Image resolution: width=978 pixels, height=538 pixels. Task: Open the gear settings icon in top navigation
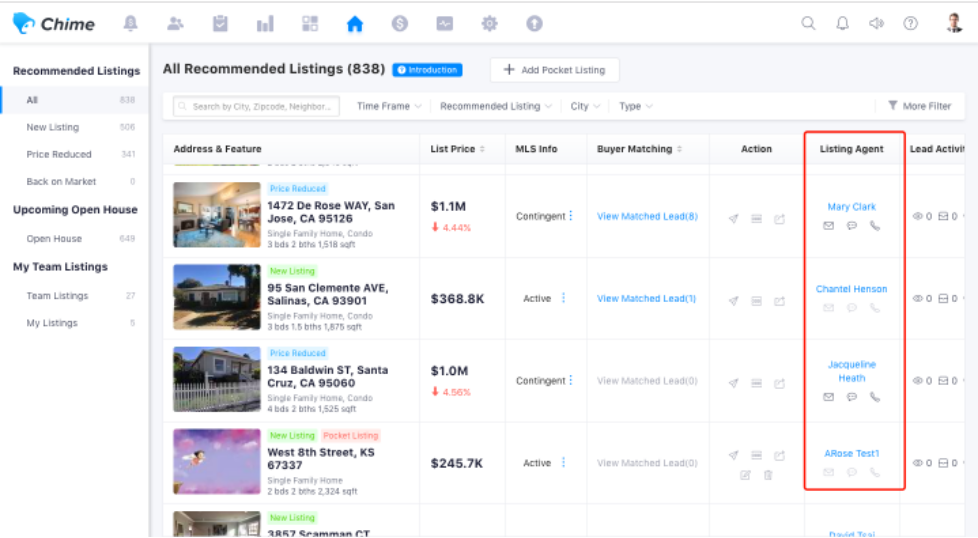(489, 24)
